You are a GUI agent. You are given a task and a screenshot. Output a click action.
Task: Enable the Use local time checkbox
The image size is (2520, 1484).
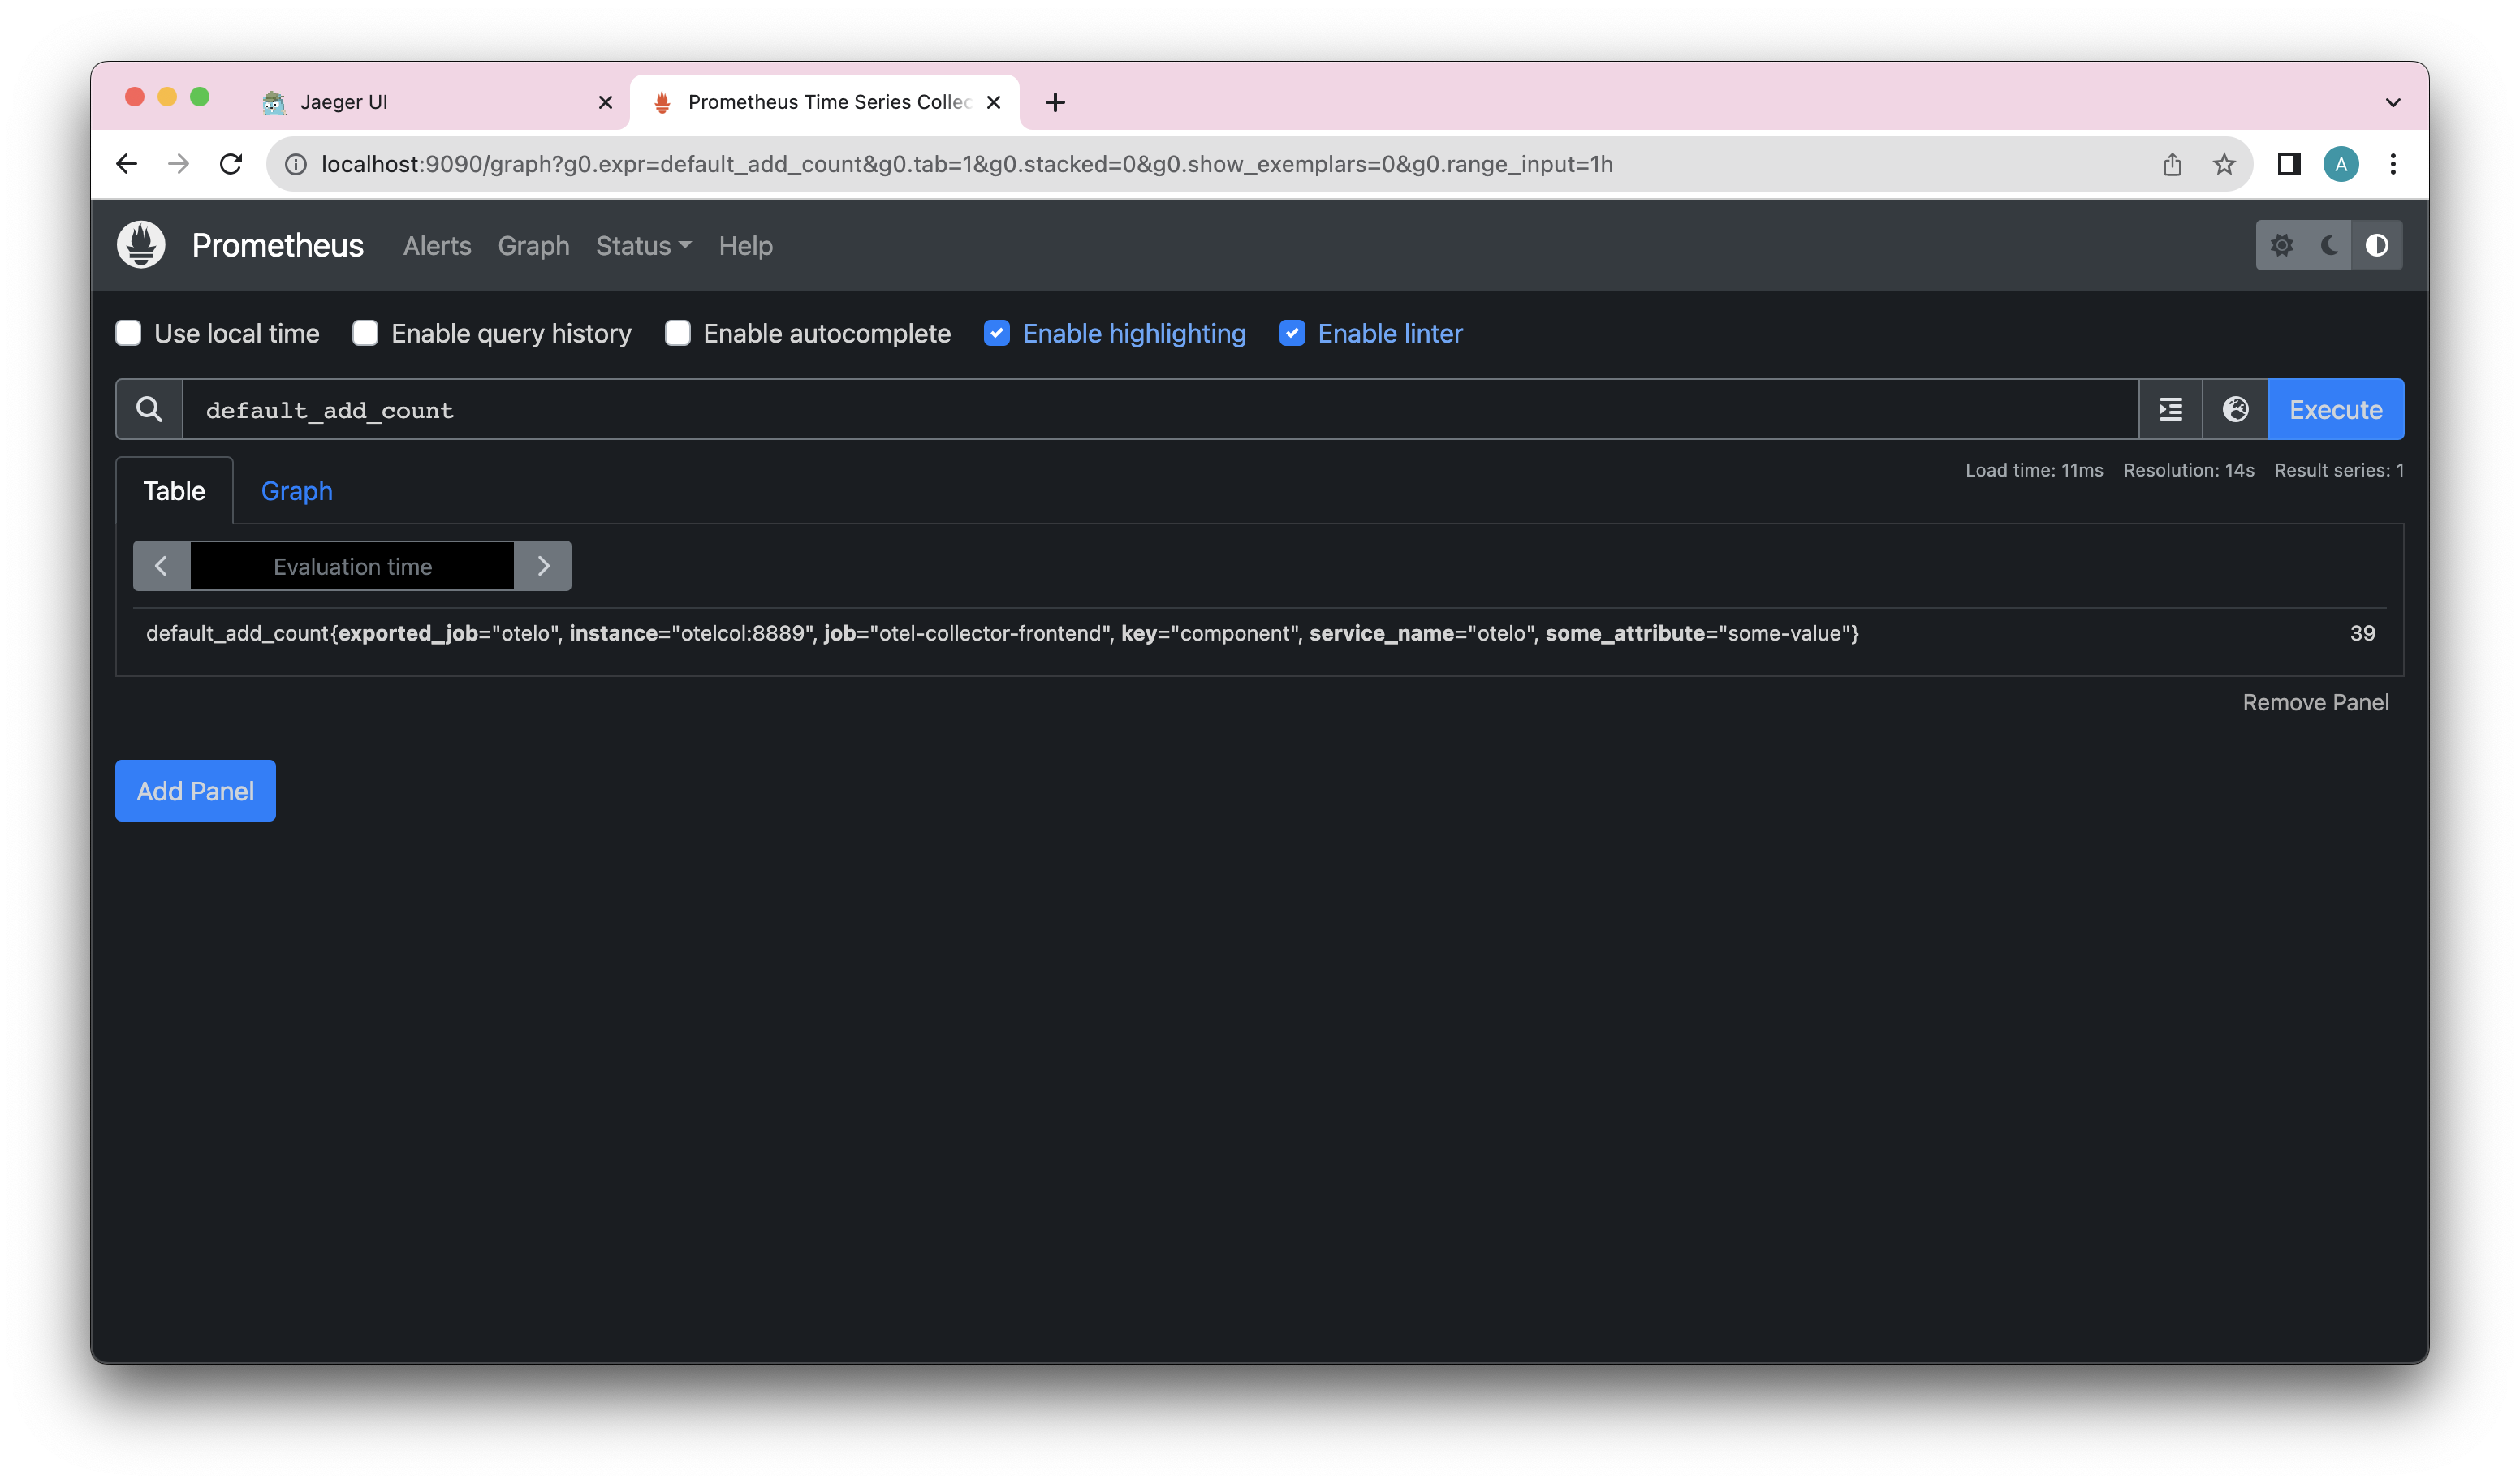click(x=128, y=333)
